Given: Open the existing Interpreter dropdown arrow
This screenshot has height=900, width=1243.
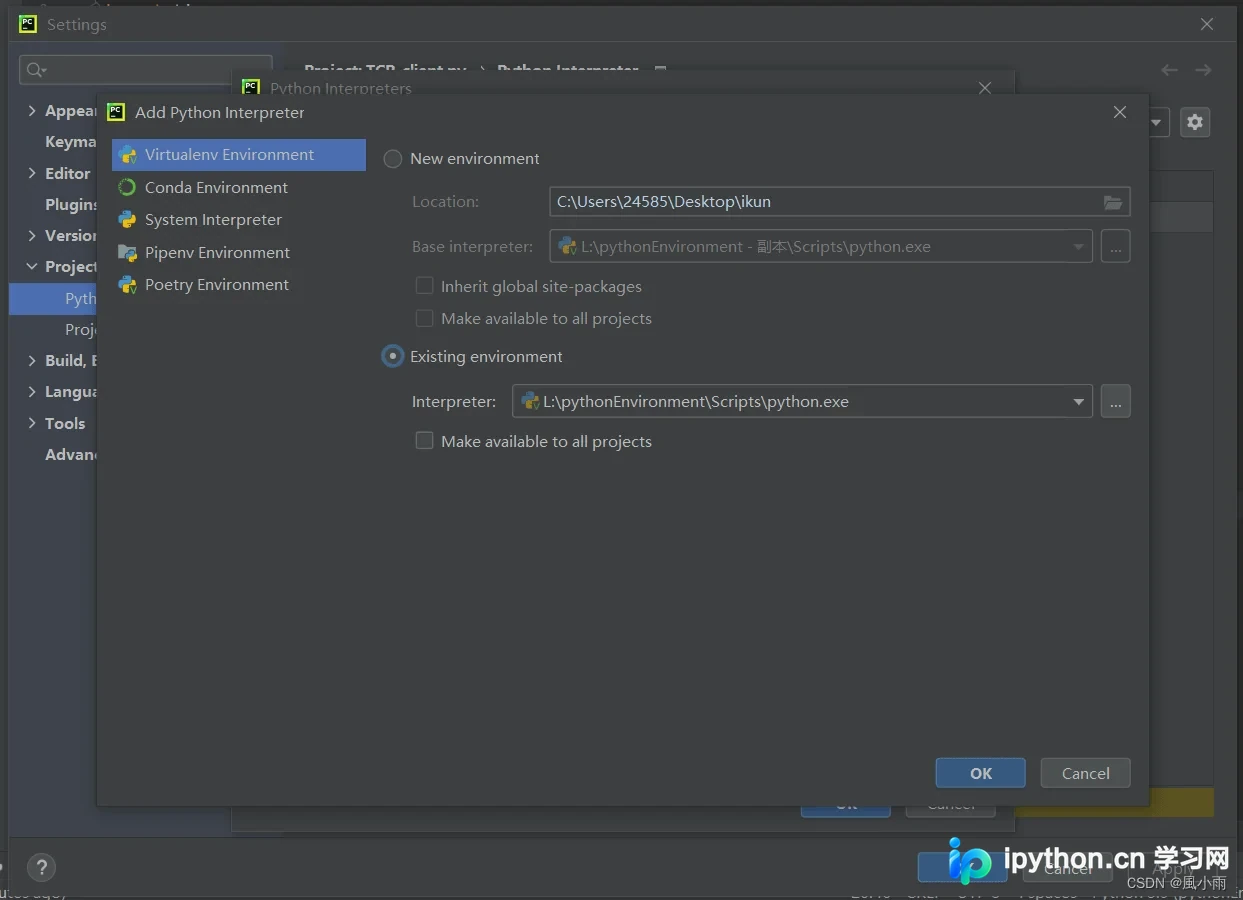Looking at the screenshot, I should [1078, 402].
